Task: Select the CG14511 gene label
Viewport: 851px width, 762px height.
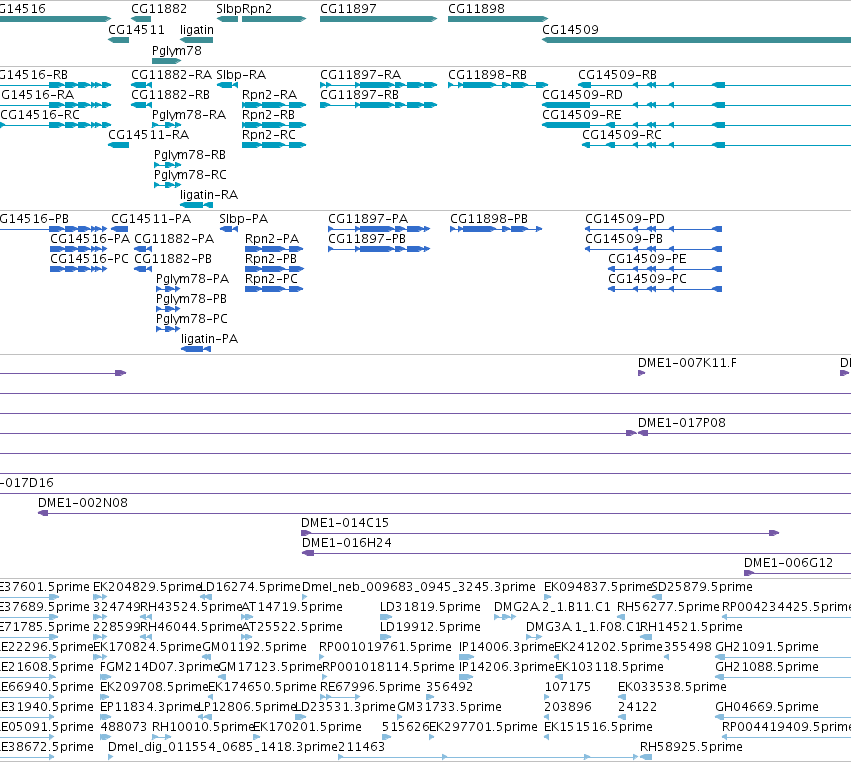Action: click(x=136, y=30)
